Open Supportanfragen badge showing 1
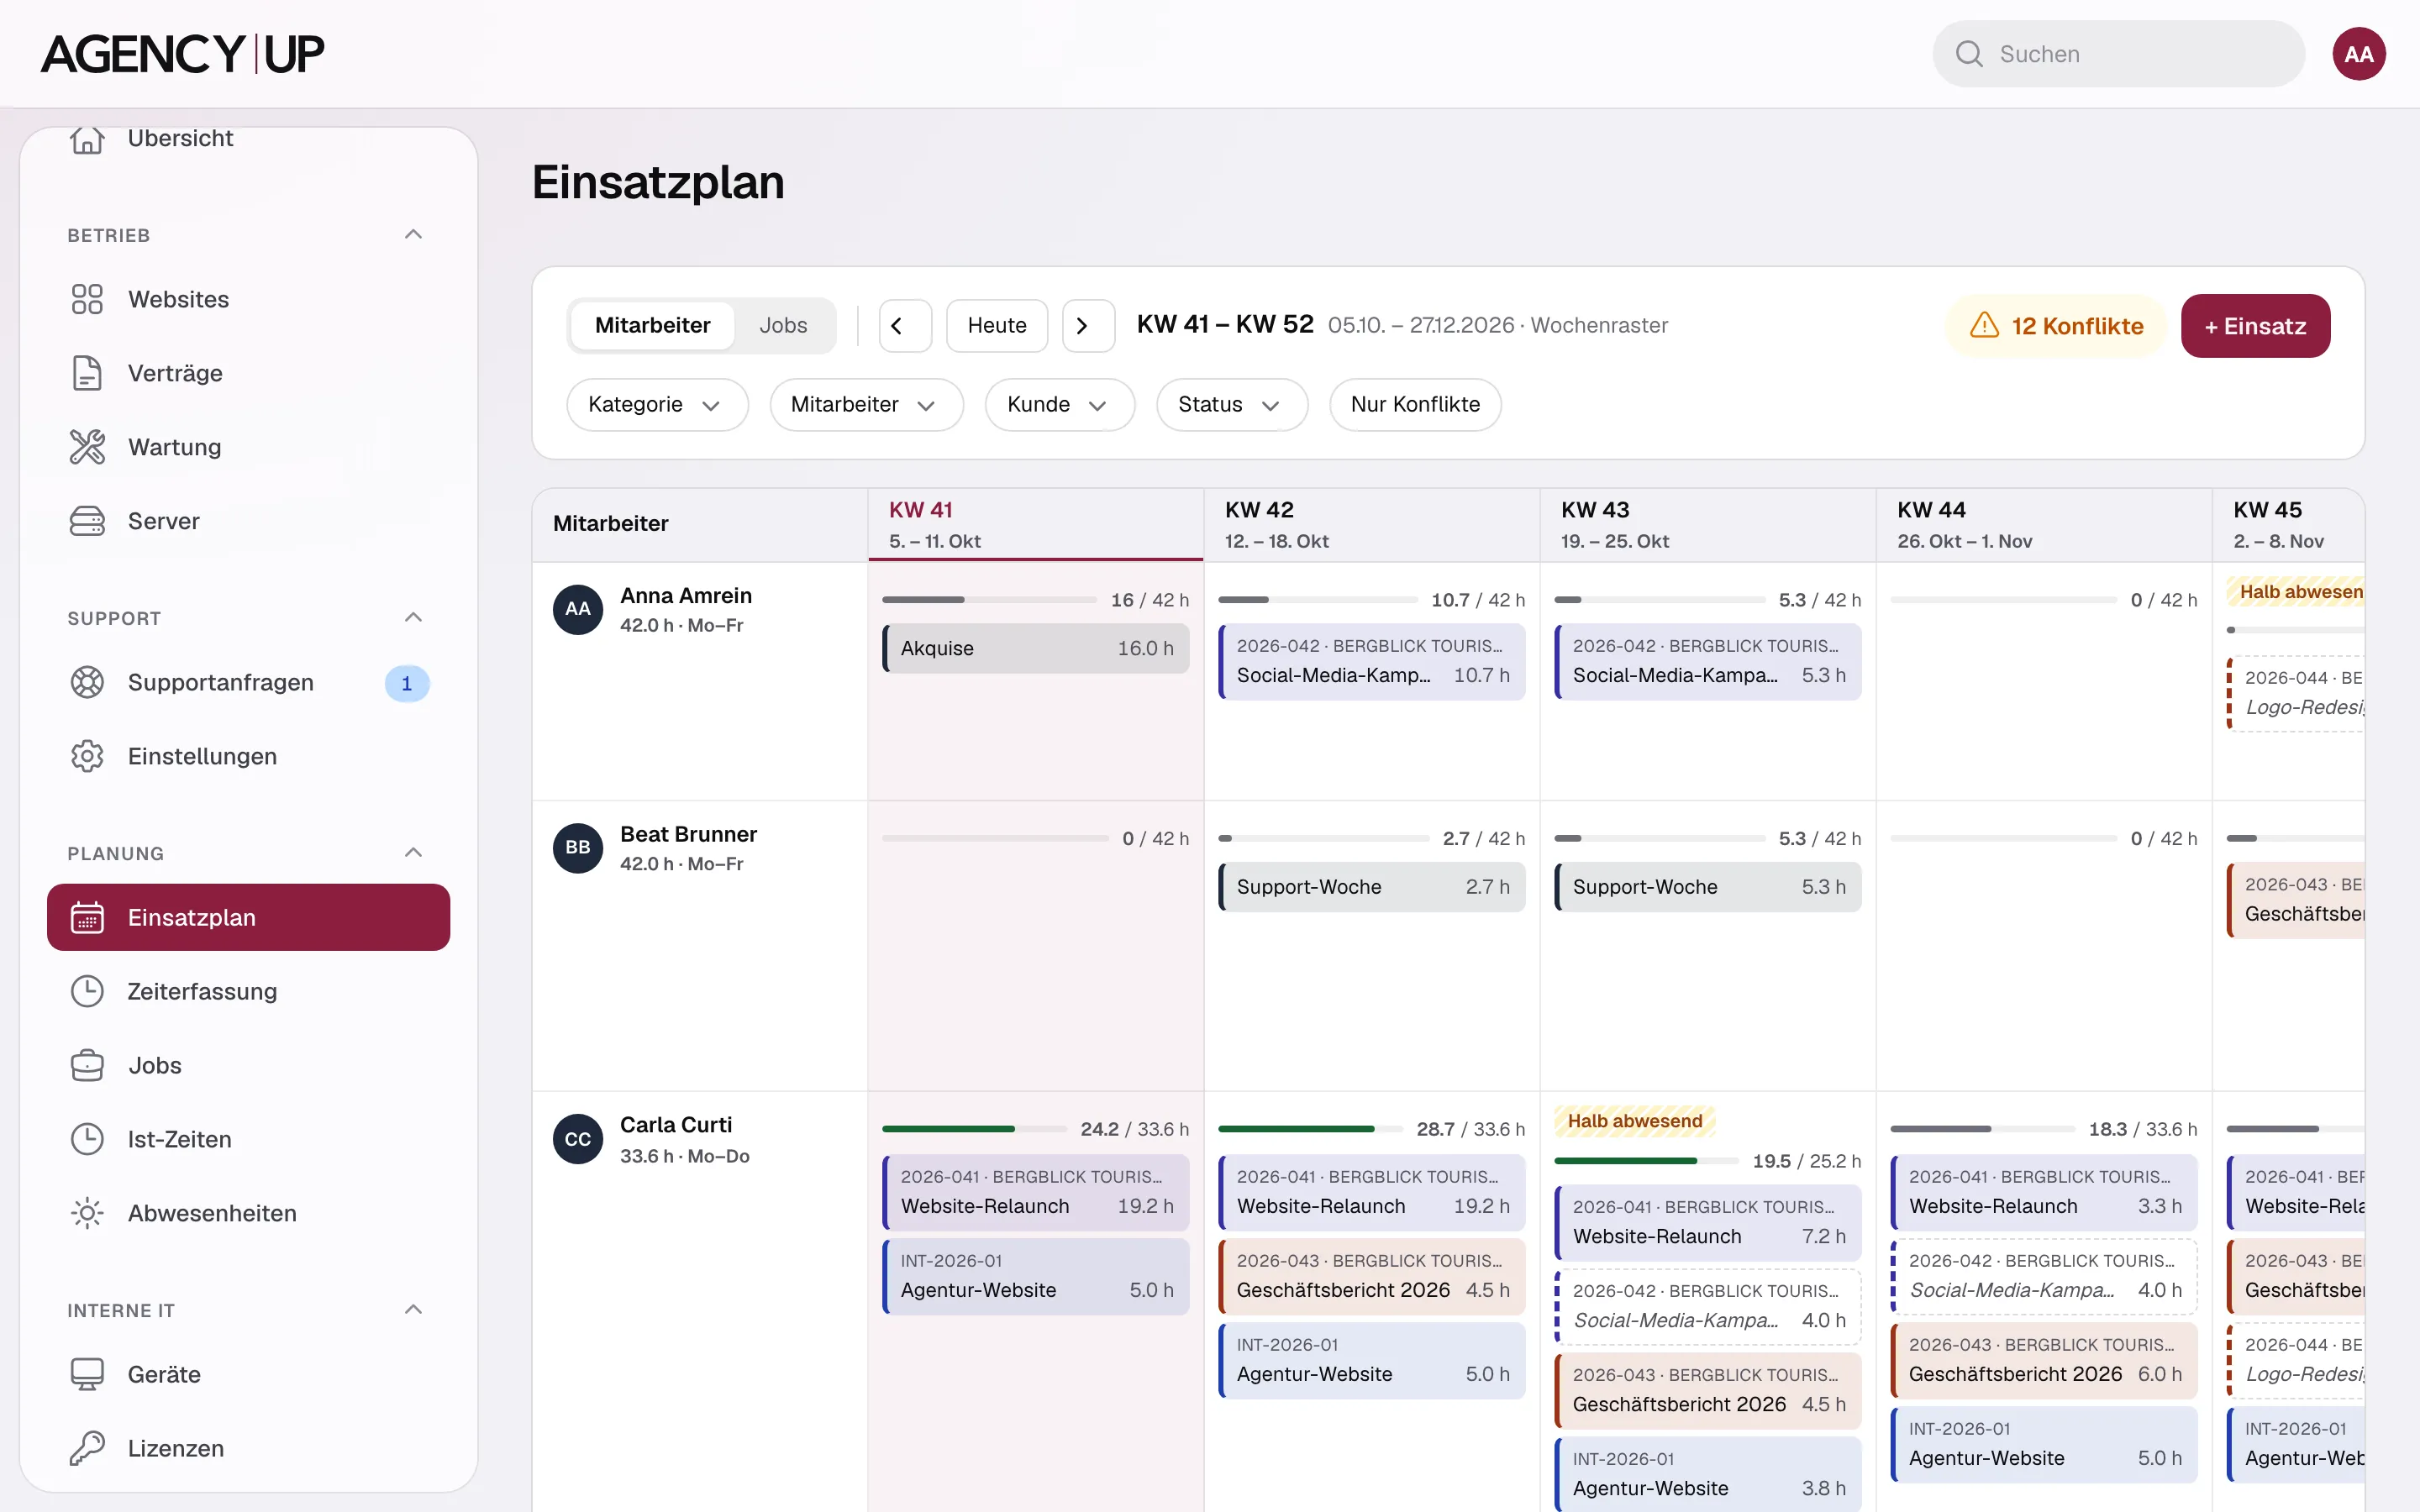Screen dimensions: 2420x1512 (x=406, y=683)
